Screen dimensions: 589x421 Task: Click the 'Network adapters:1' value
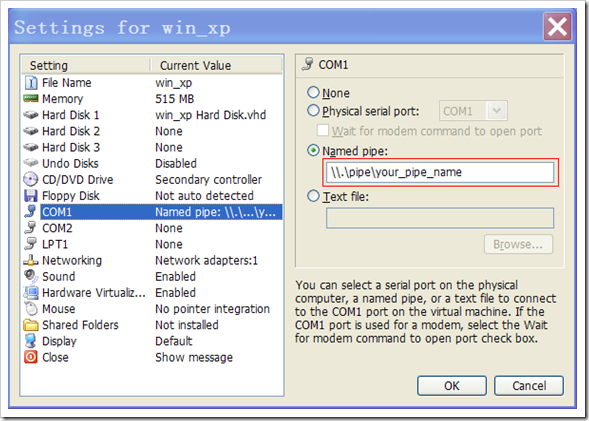207,260
